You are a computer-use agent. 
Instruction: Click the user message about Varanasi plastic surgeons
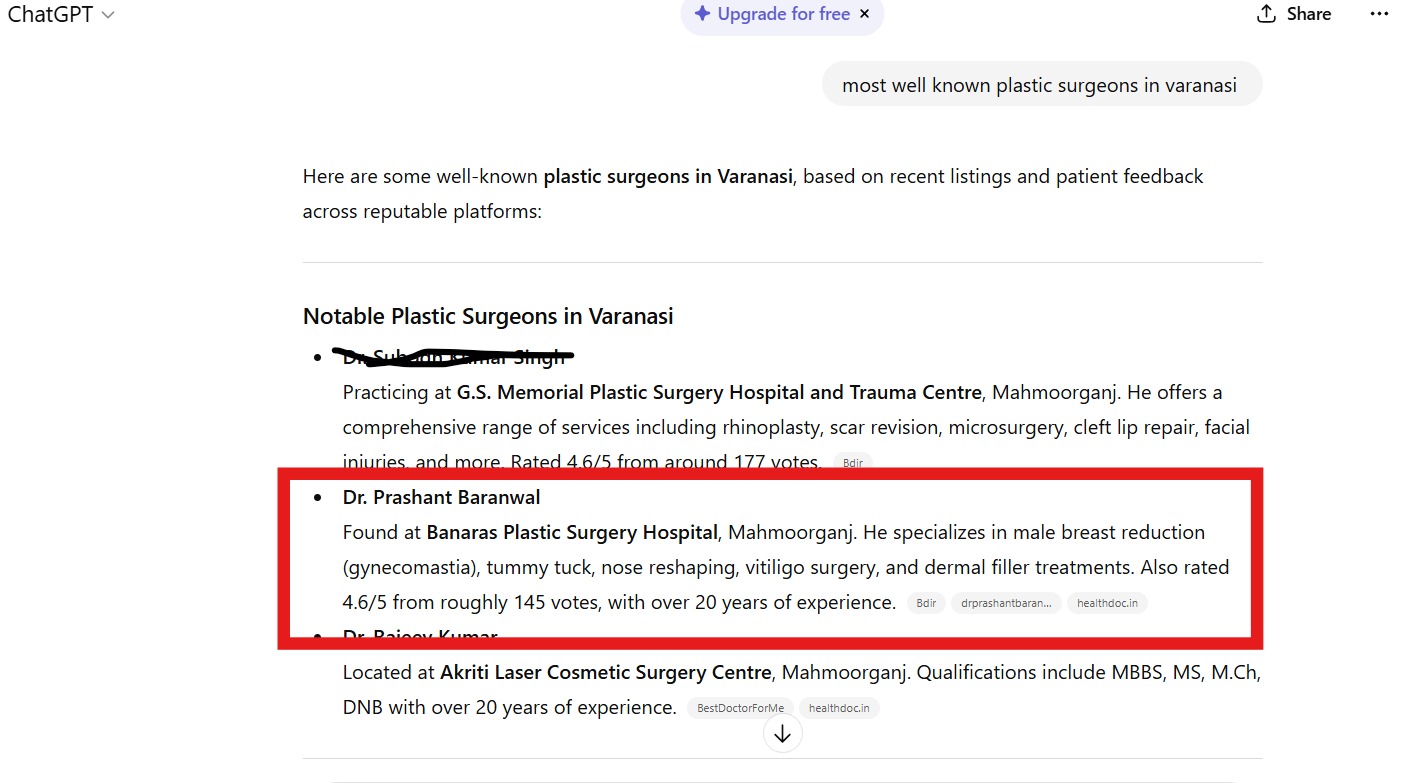pos(1040,85)
